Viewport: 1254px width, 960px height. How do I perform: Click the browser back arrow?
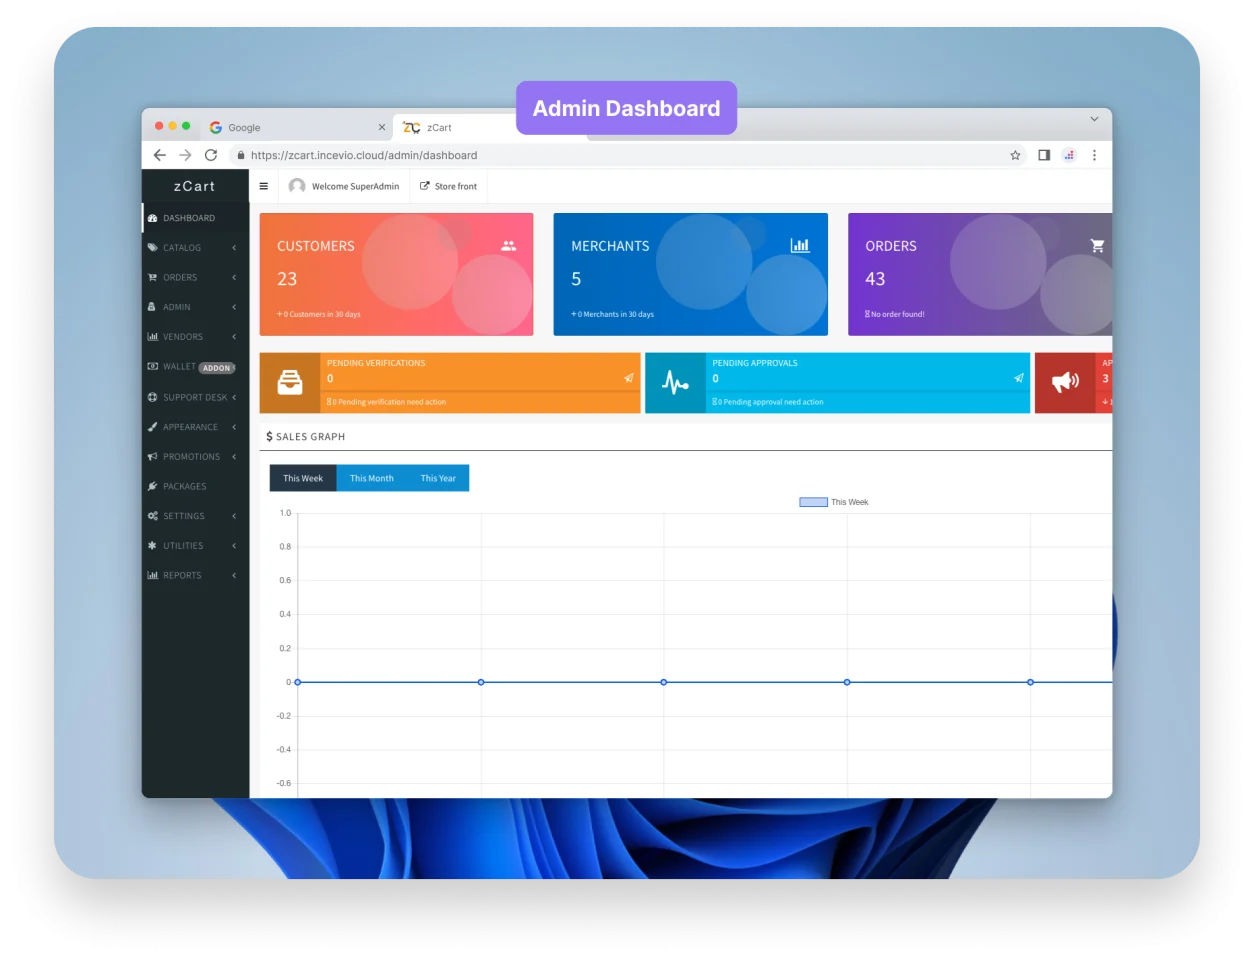click(160, 155)
